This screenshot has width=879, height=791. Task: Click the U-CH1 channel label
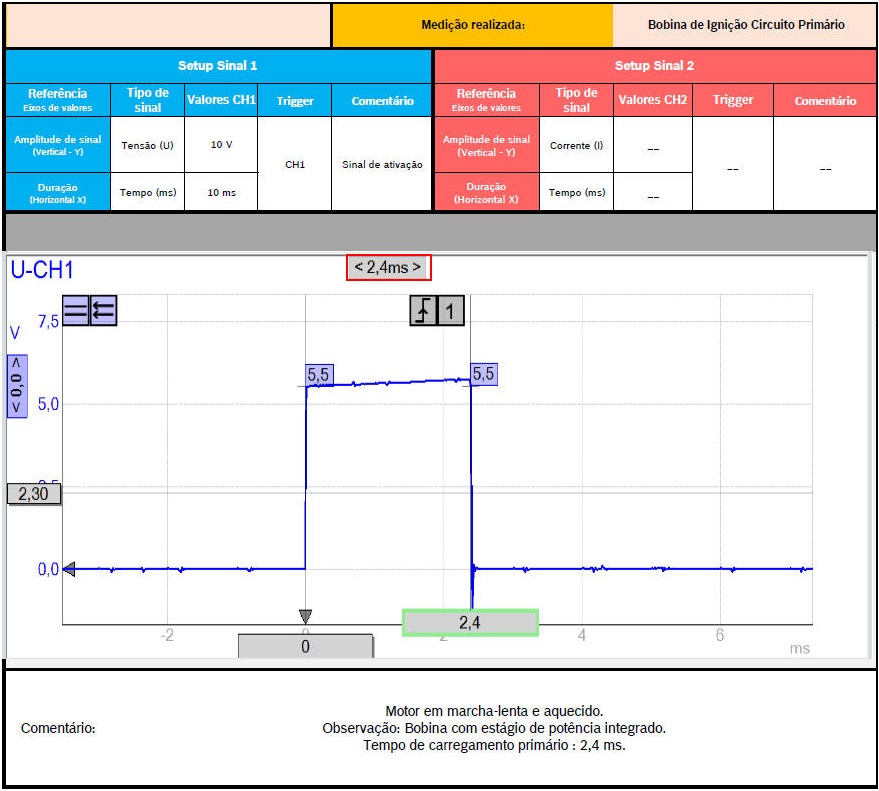coord(42,270)
